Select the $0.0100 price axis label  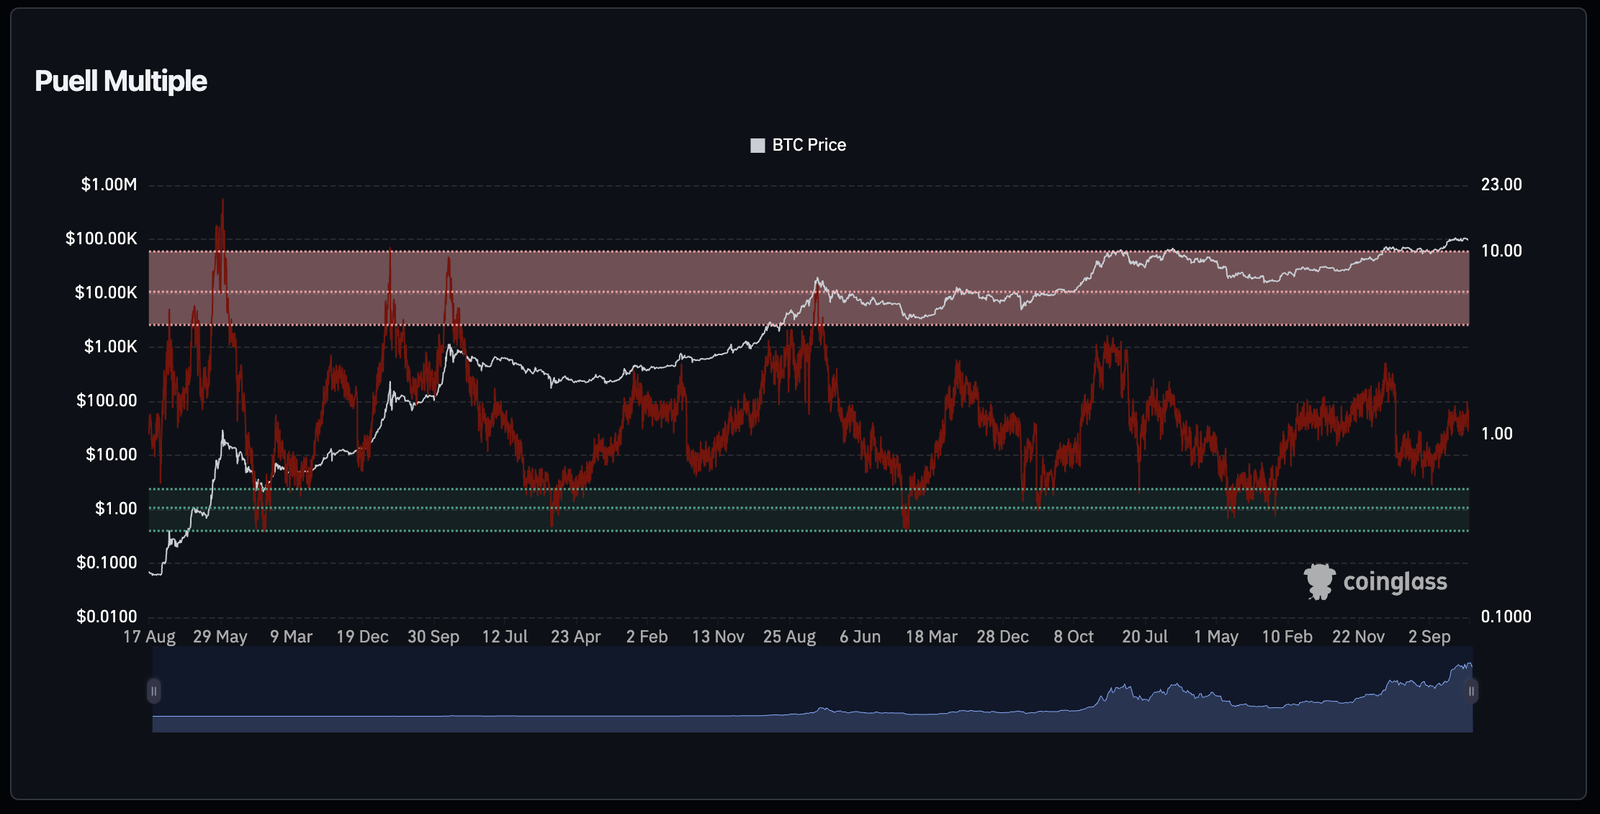click(106, 617)
